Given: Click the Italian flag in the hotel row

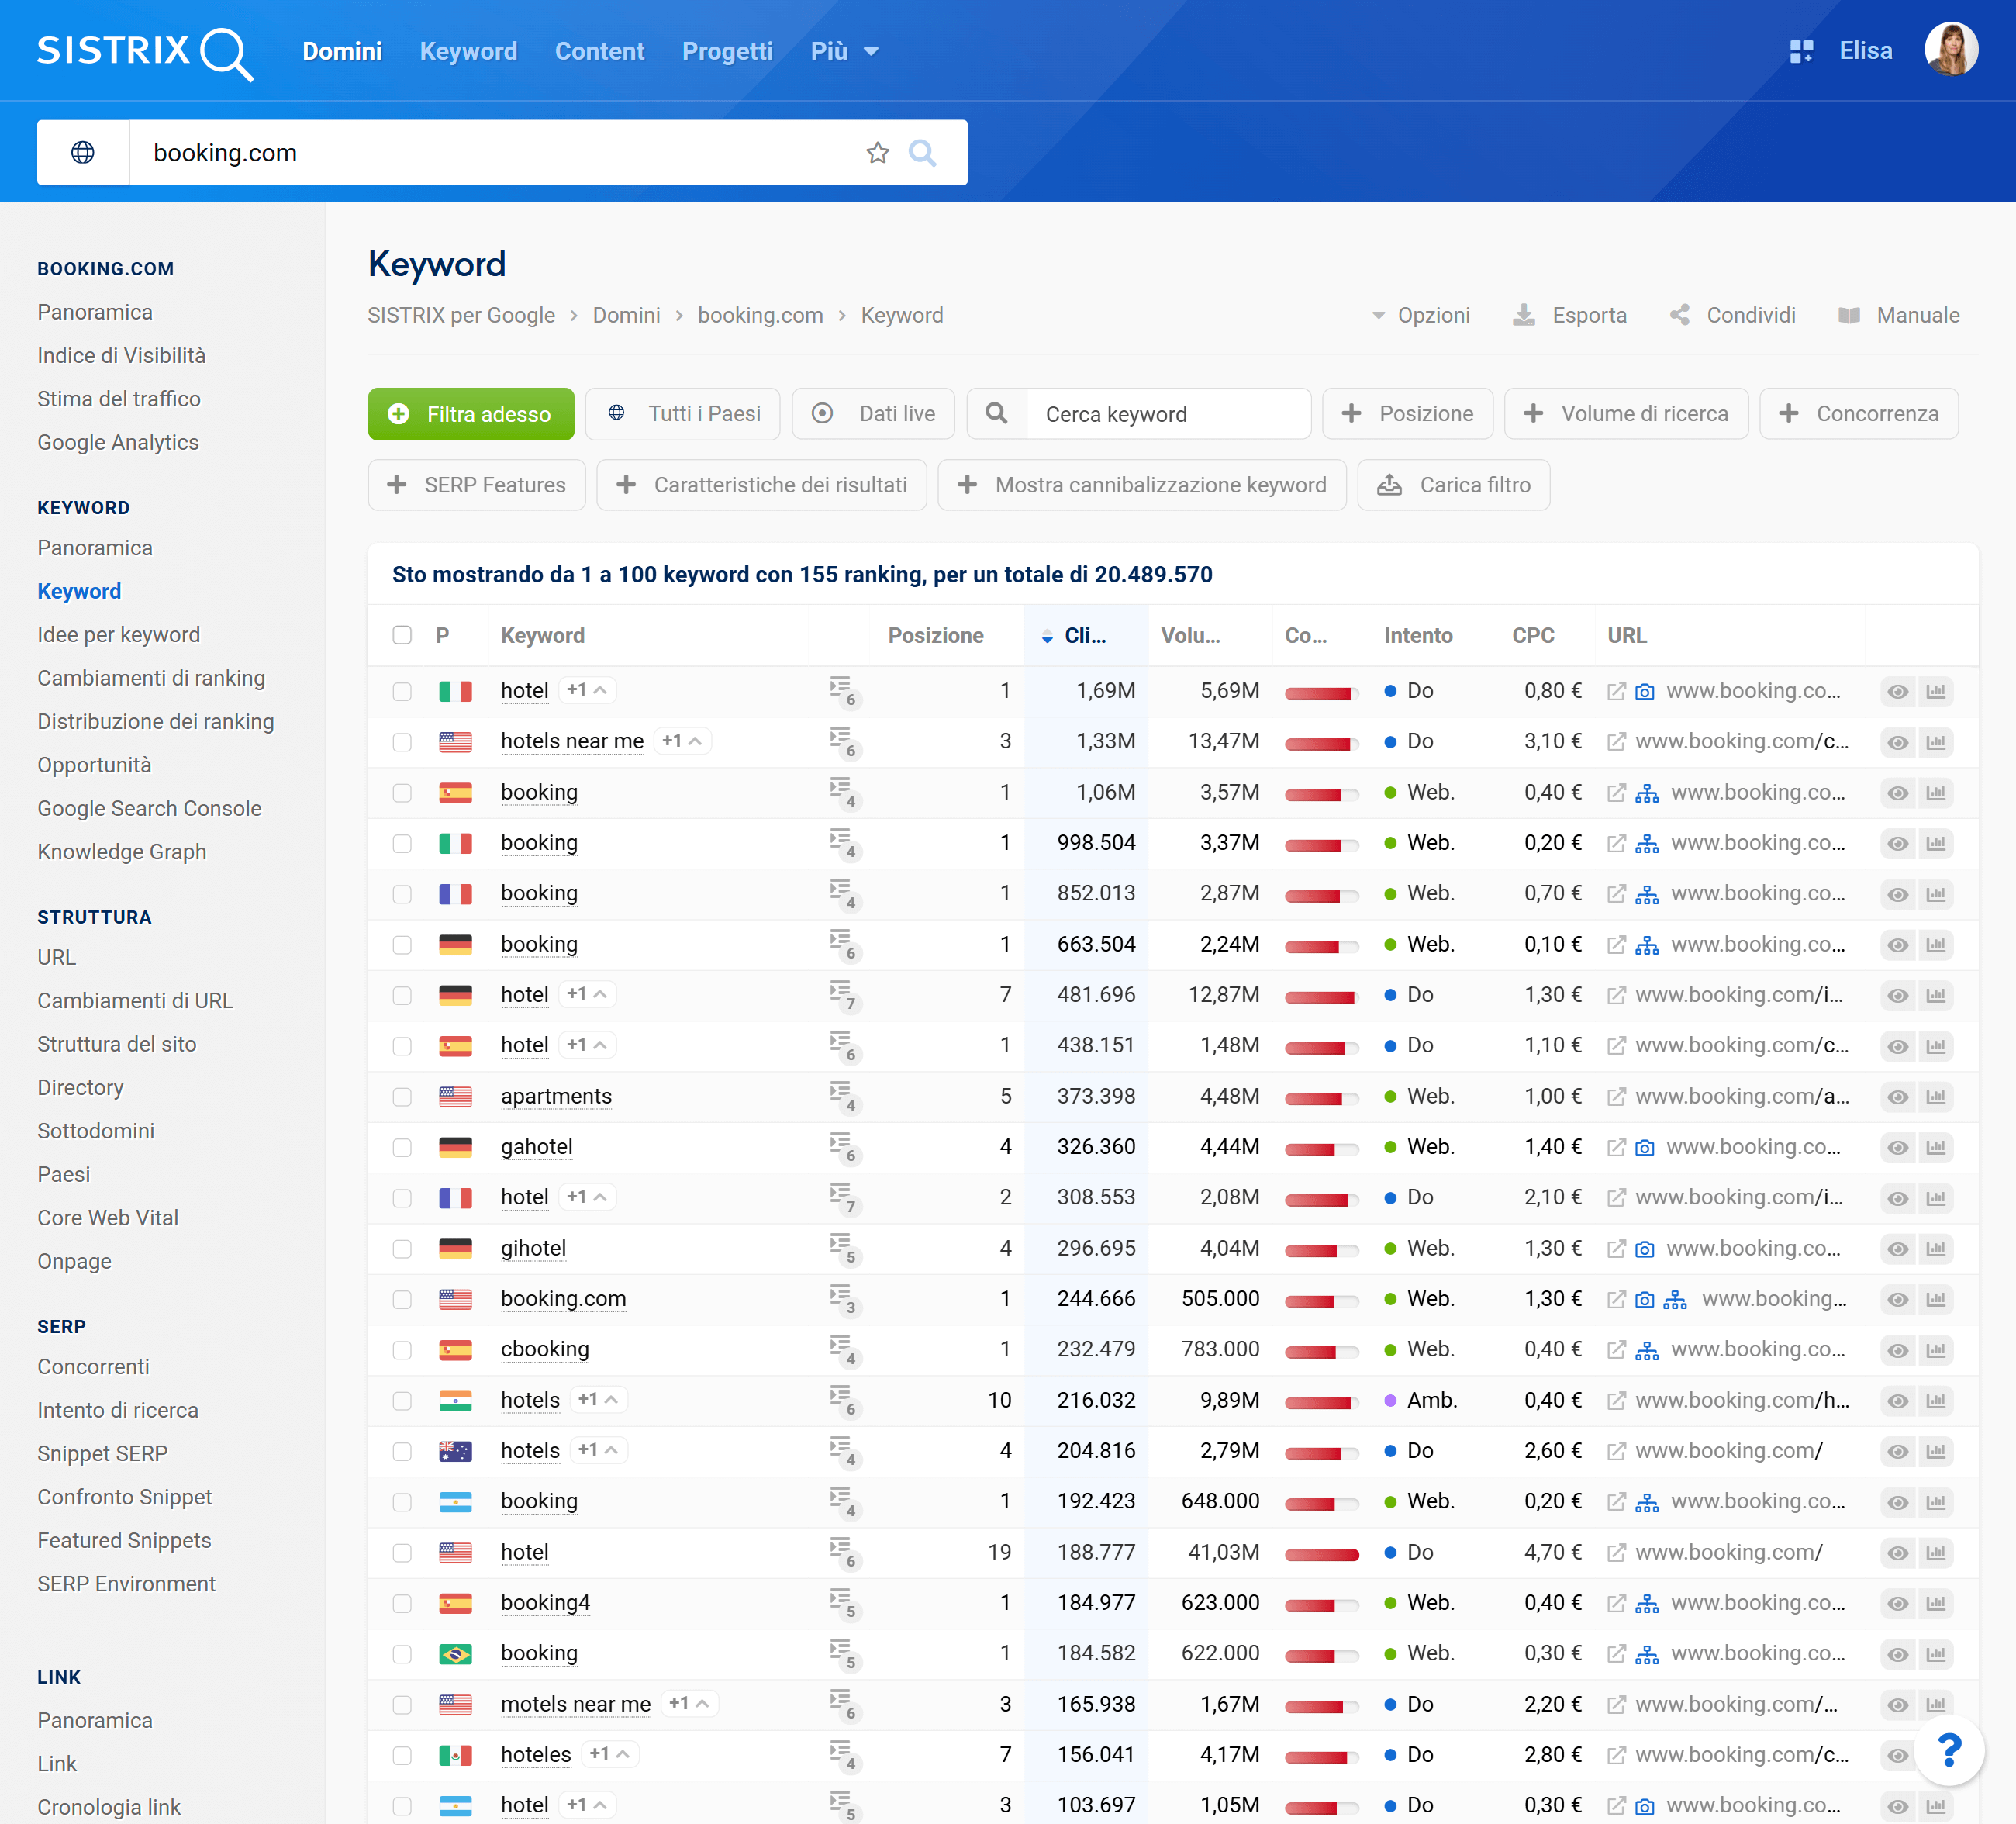Looking at the screenshot, I should coord(455,691).
